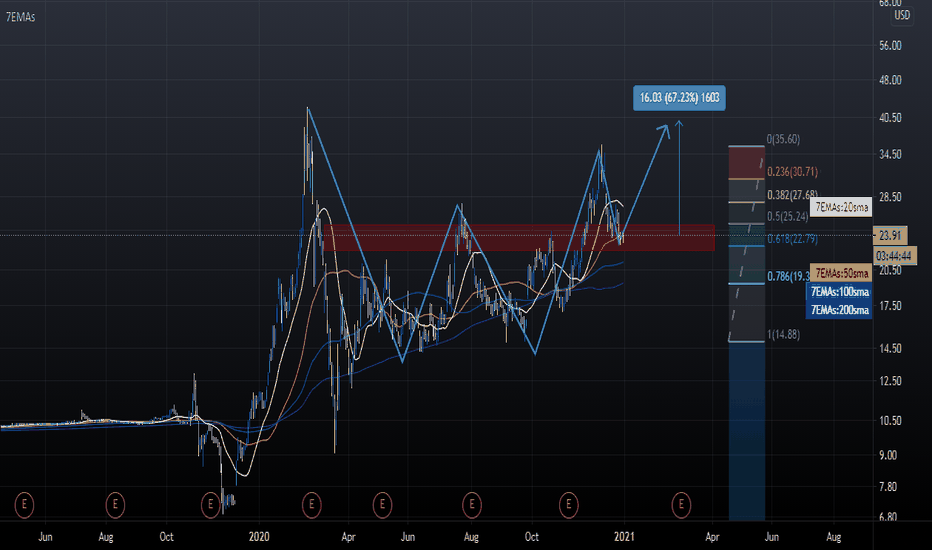Viewport: 932px width, 550px height.
Task: Click the 2021 label on time axis
Action: 624,537
